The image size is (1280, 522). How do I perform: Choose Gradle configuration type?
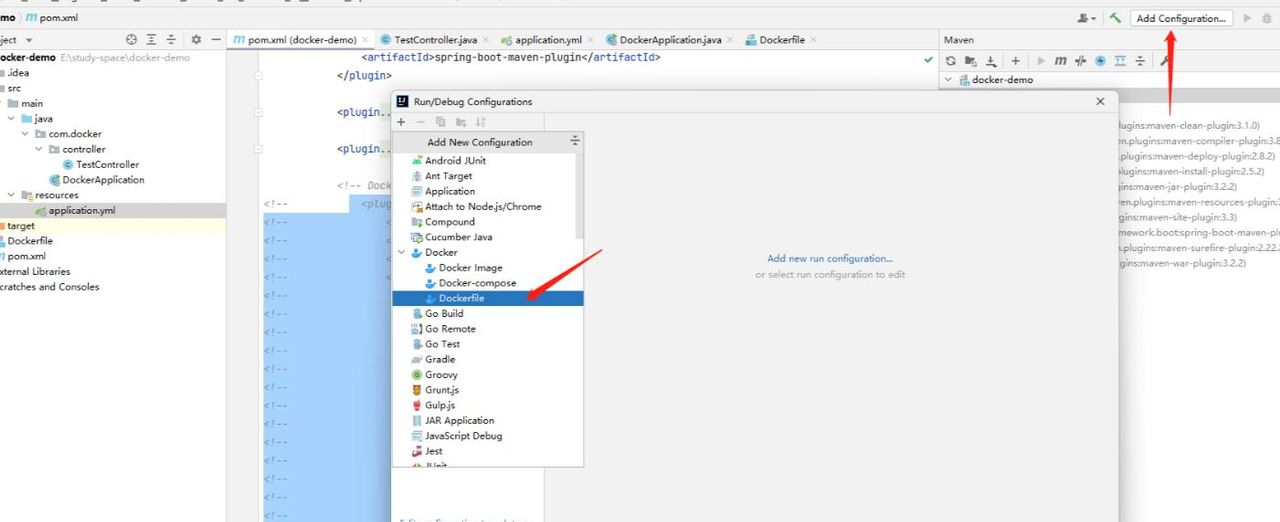tap(440, 359)
